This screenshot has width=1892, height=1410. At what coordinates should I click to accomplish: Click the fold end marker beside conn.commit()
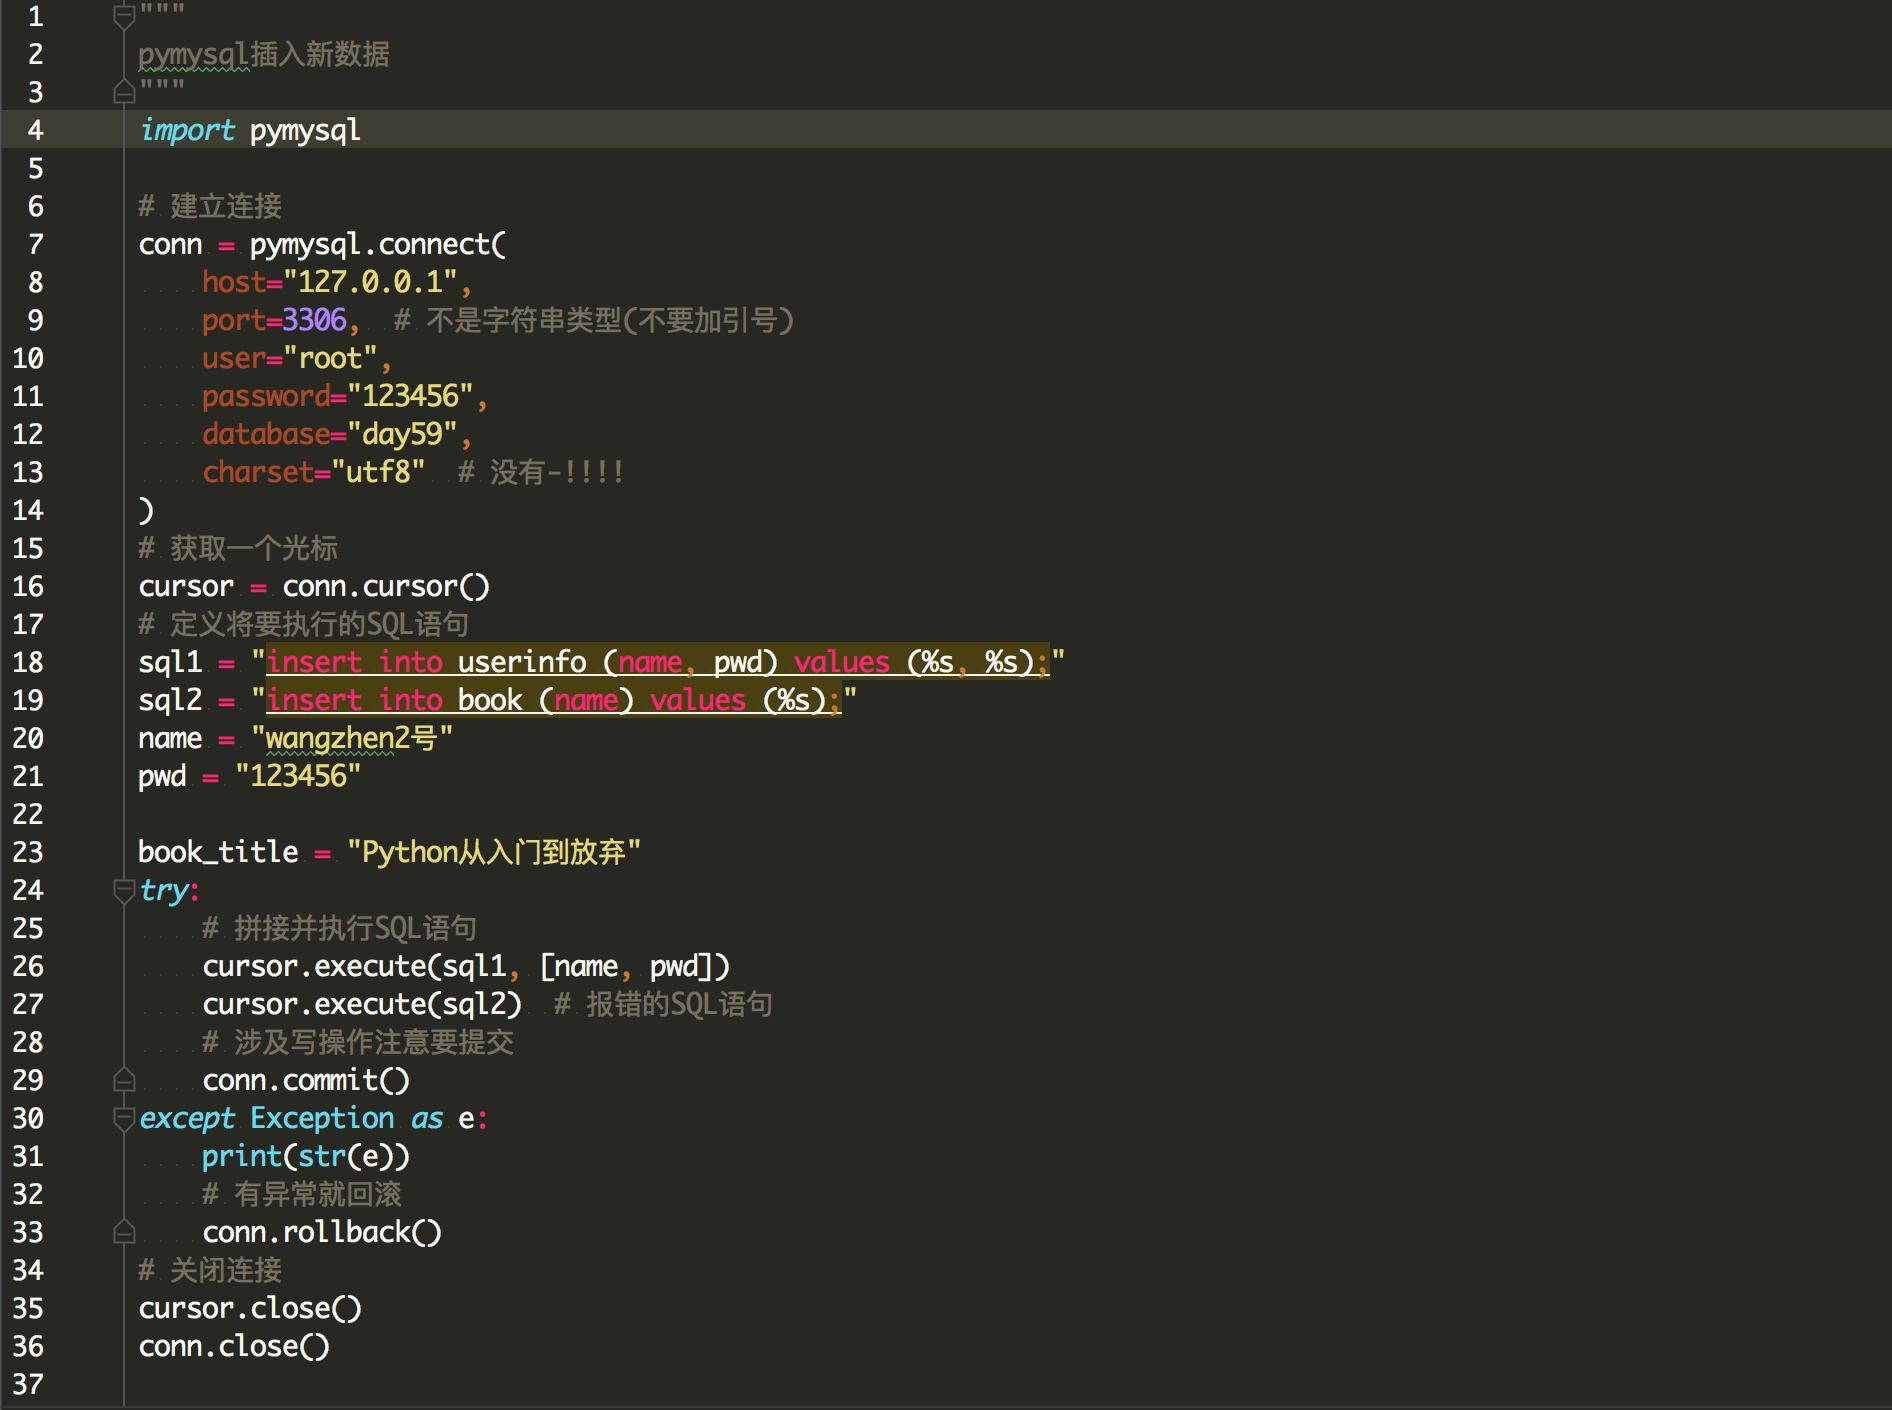point(124,1080)
